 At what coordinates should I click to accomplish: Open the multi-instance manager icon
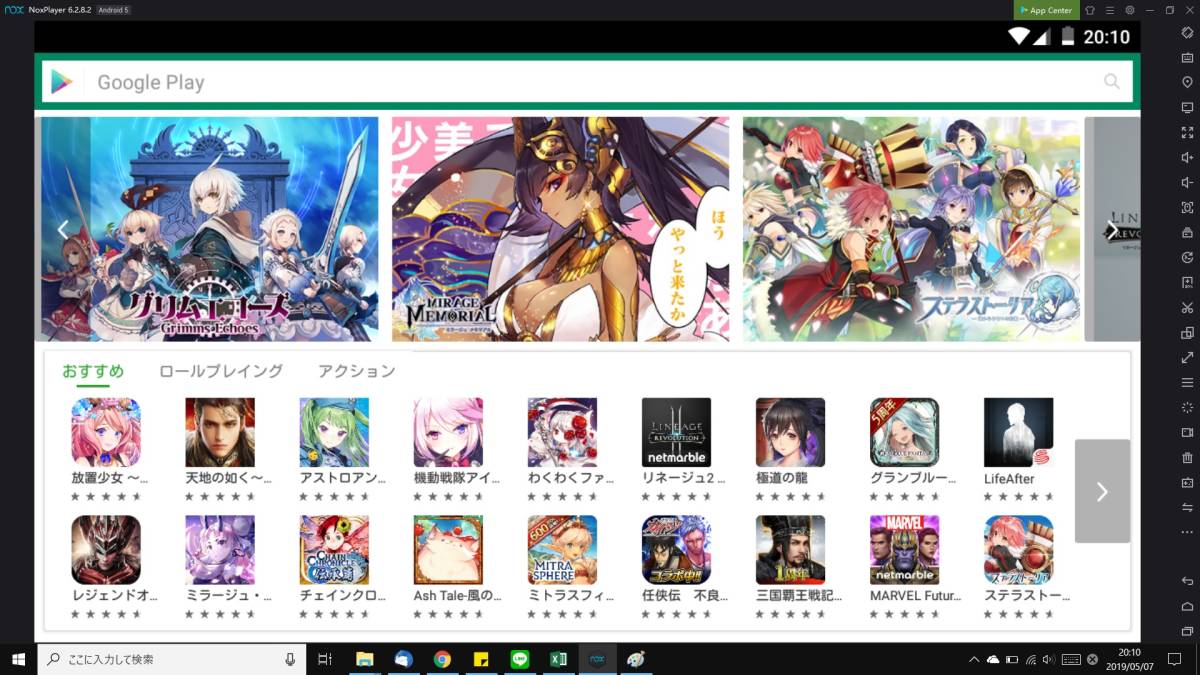[x=1187, y=332]
